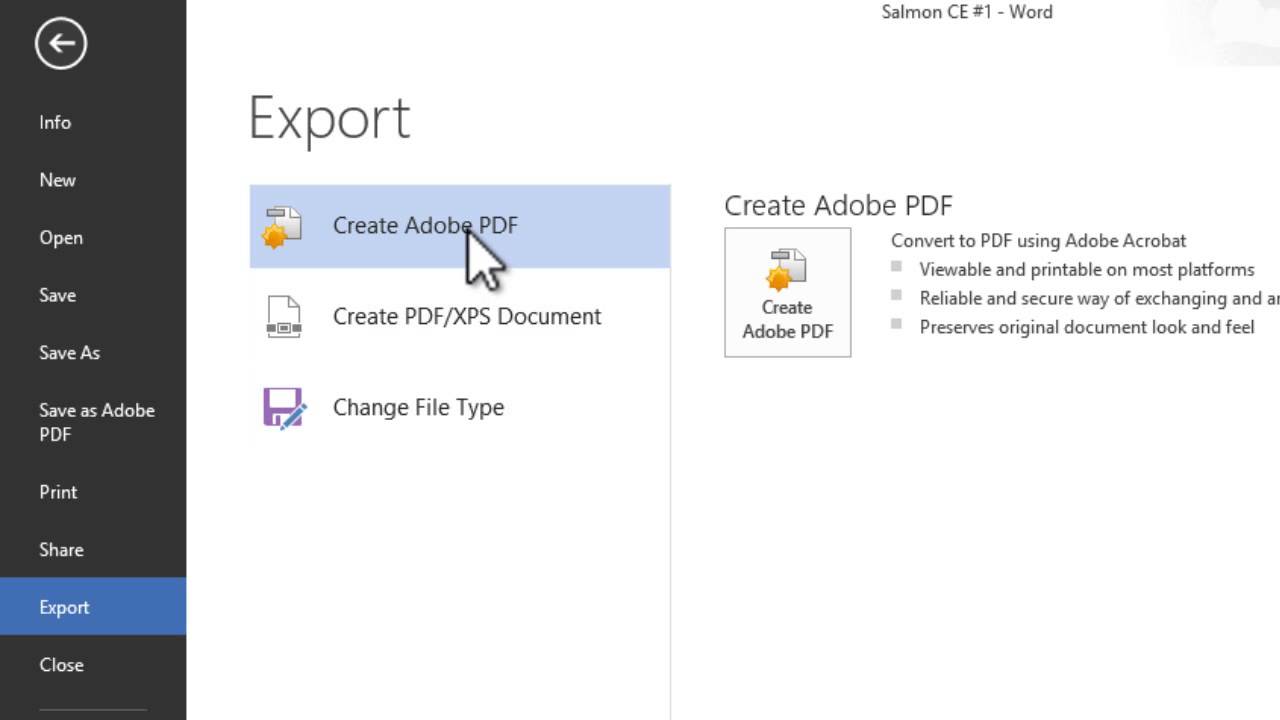The width and height of the screenshot is (1280, 720).
Task: Click 'Convert to PDF using Adobe Acrobat' text
Action: coord(1038,241)
